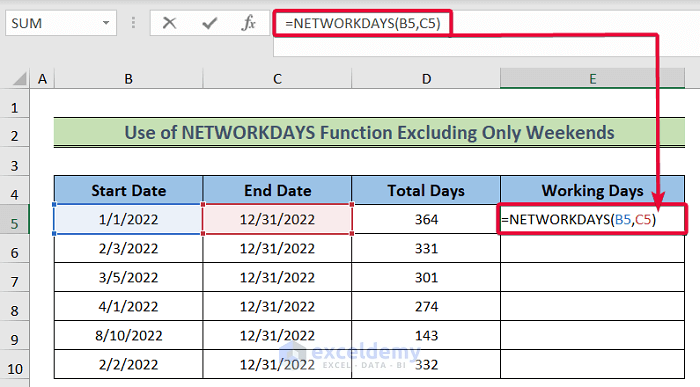
Task: Select cell with start date 4/1/2022
Action: (129, 306)
